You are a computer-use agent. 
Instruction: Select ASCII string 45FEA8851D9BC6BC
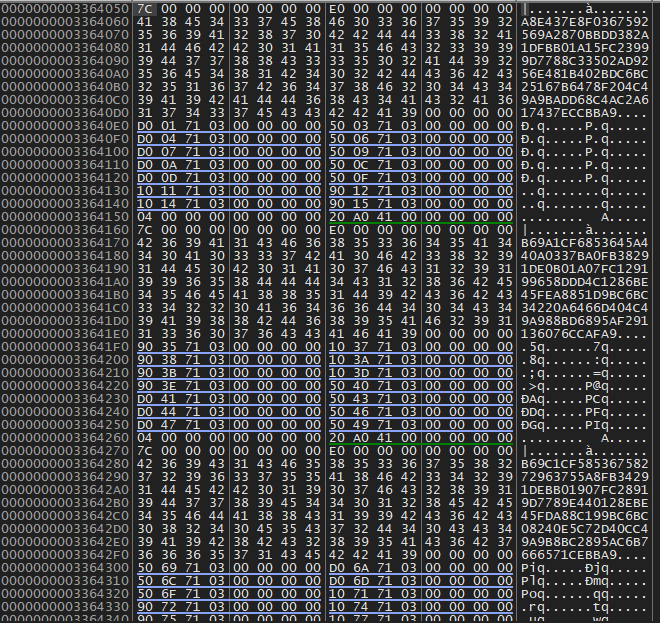point(585,295)
